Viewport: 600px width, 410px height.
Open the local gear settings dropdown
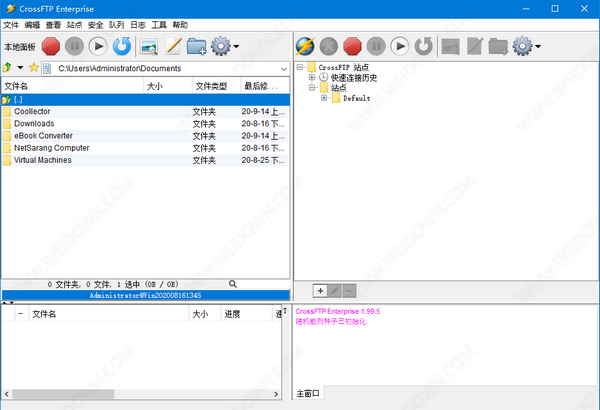225,46
